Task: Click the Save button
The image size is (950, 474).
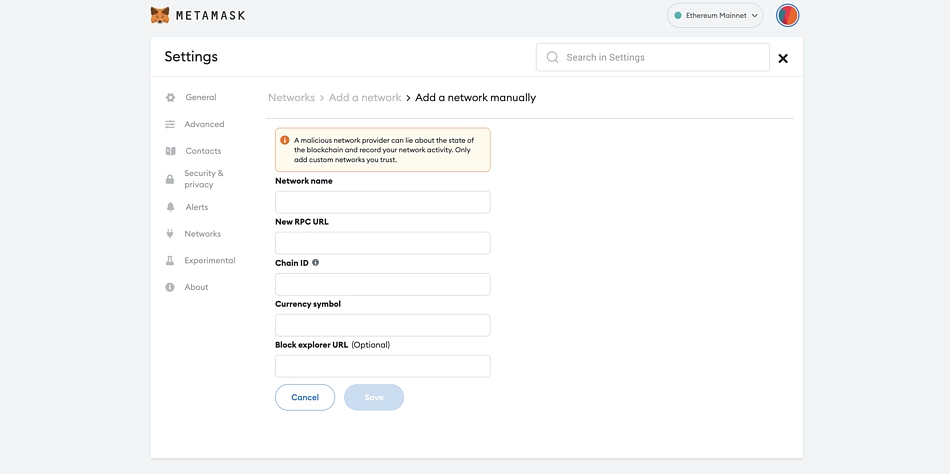Action: [374, 398]
